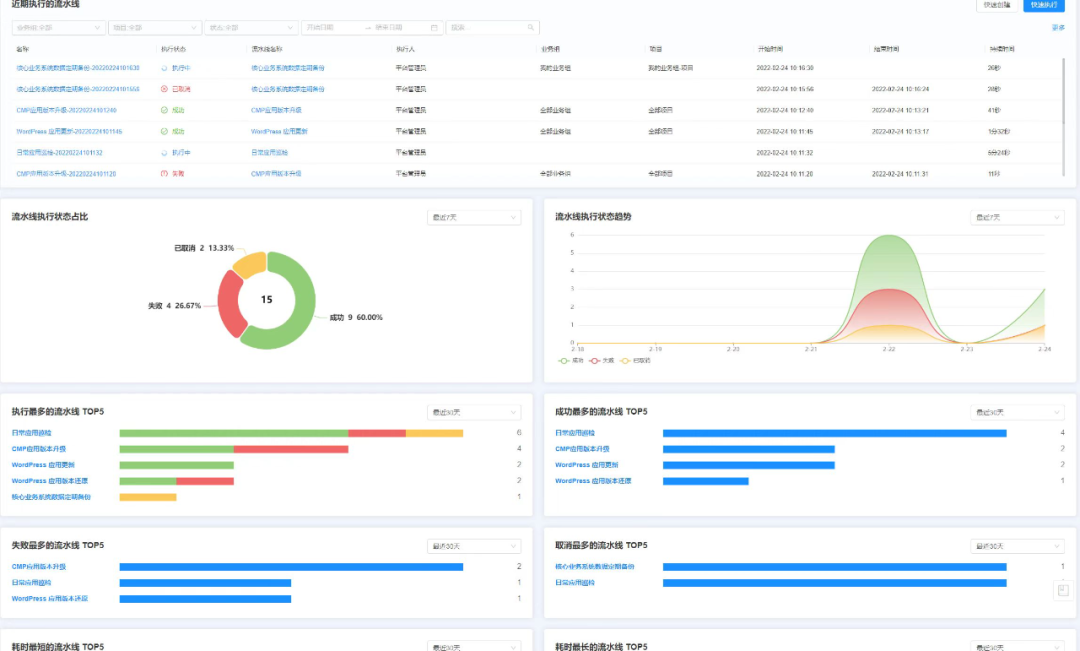Open the 最近30天 dropdown in 失败最多的流水线 TOP5
The height and width of the screenshot is (651, 1080).
pos(474,546)
